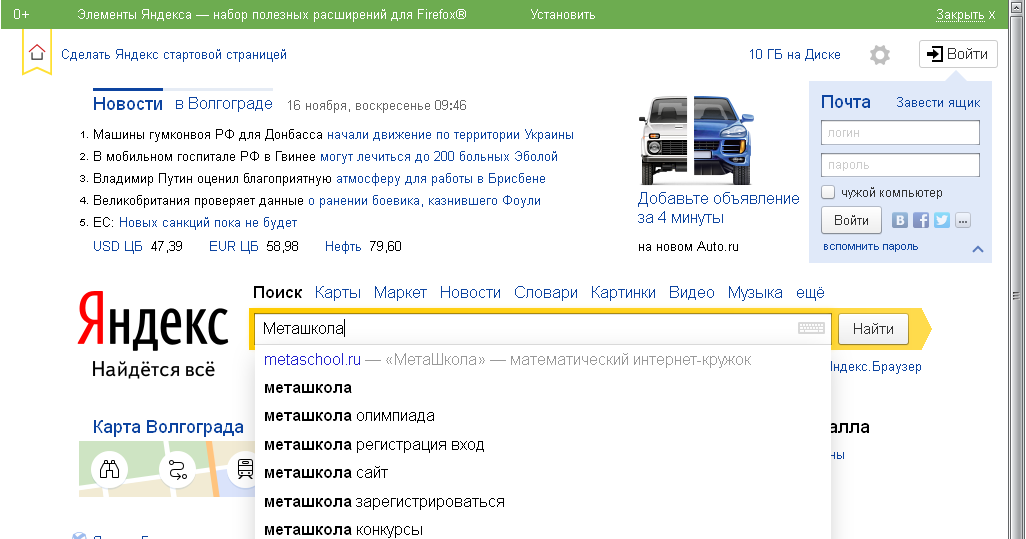
Task: Expand the 'ещё' services menu
Action: tap(810, 292)
